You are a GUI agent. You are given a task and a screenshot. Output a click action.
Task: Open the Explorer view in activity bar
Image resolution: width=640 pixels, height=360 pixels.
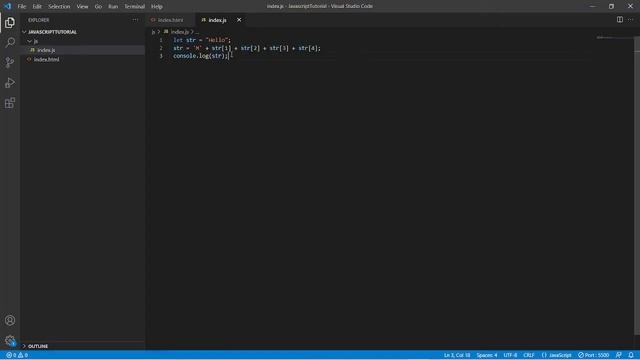pos(10,22)
